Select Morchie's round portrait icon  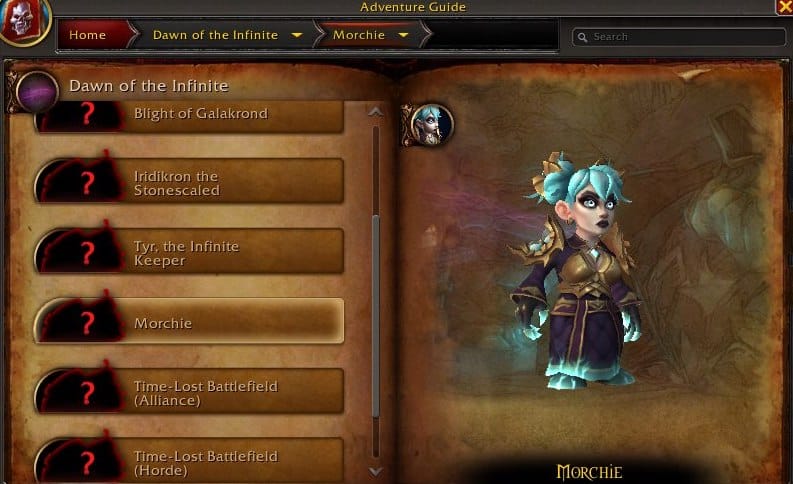pyautogui.click(x=431, y=124)
